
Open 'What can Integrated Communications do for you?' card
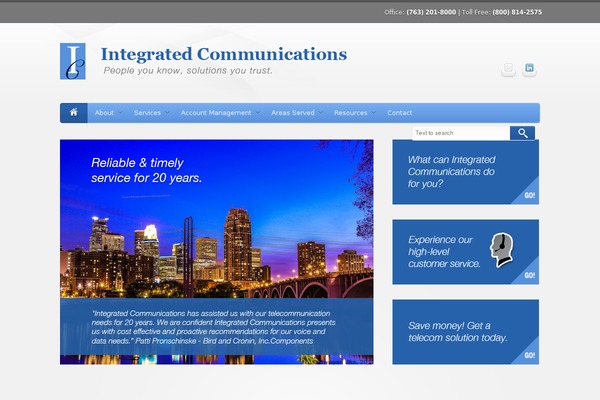466,172
